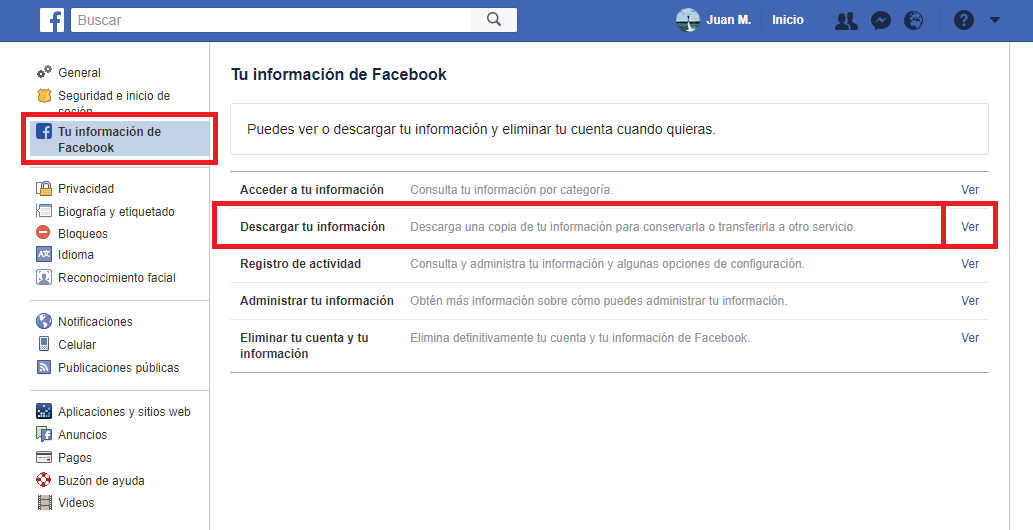Click Ver for Acceder a tu información
Image resolution: width=1033 pixels, height=530 pixels.
tap(970, 189)
